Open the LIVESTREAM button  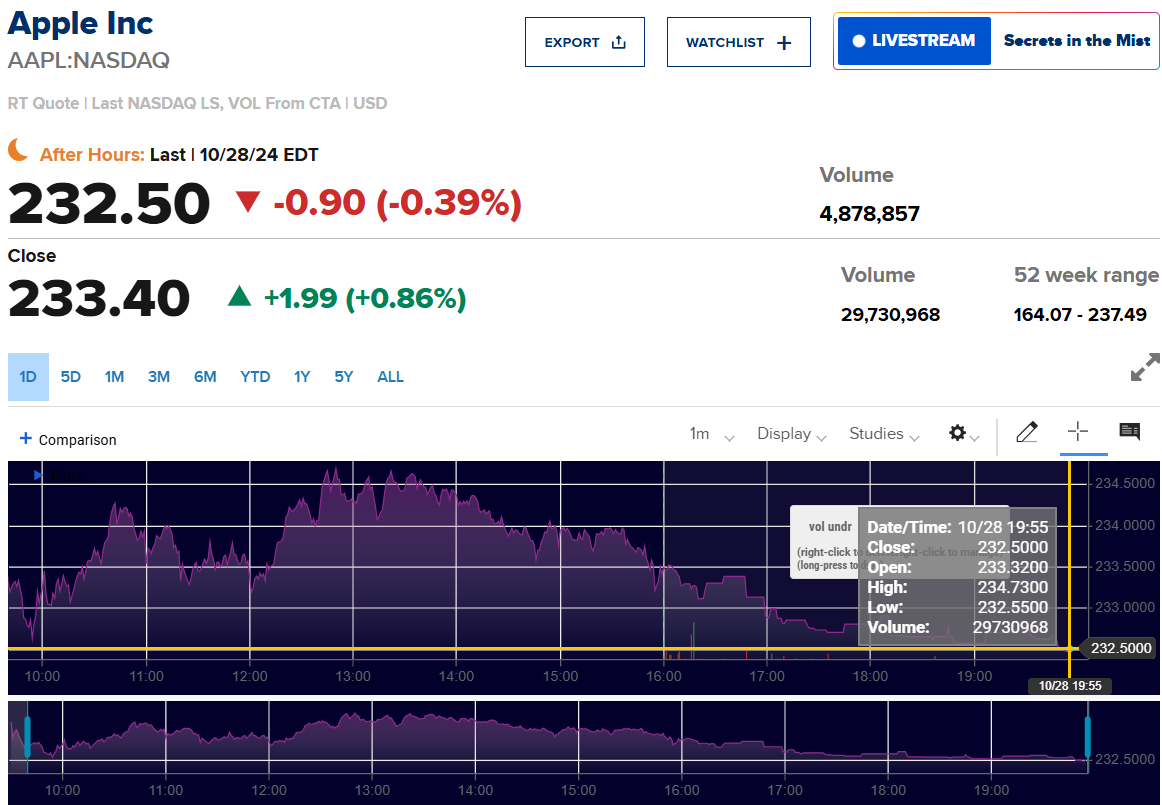point(914,41)
